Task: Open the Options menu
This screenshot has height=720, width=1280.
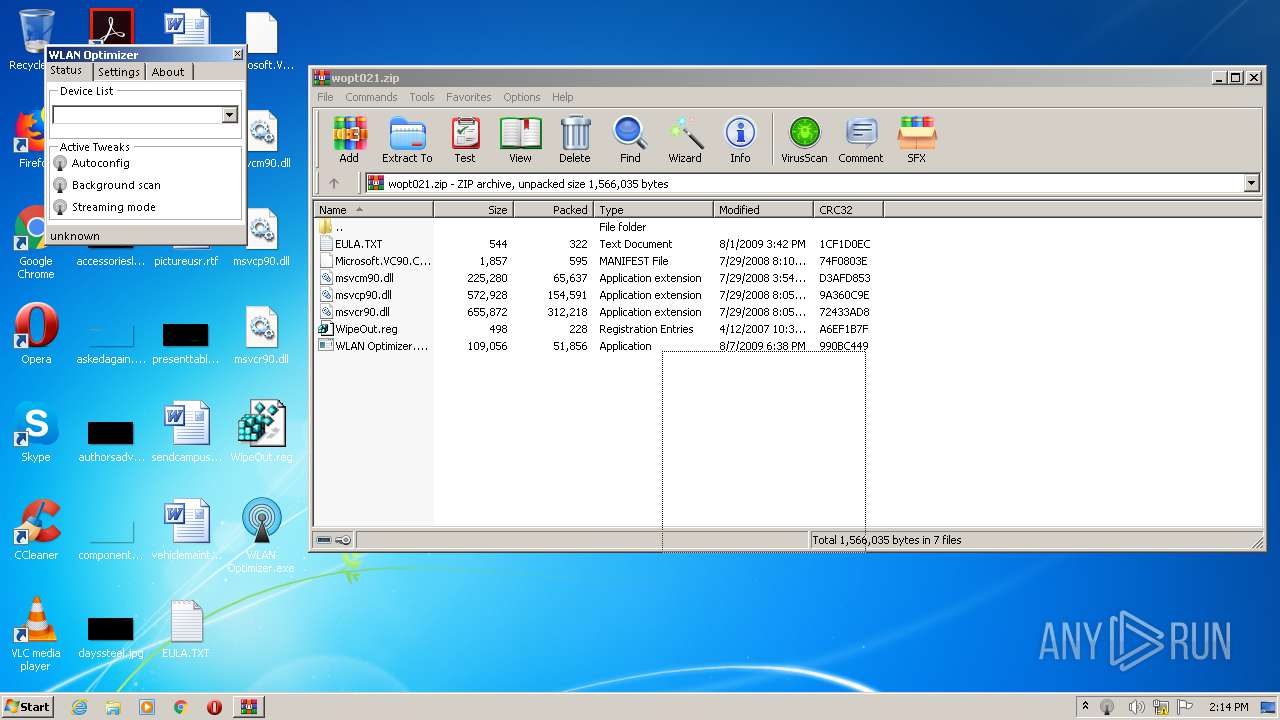Action: click(522, 97)
